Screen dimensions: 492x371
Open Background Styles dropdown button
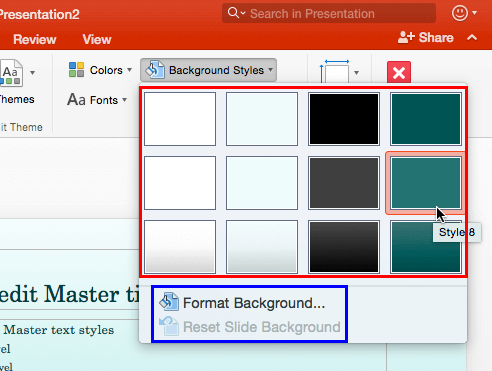point(209,70)
